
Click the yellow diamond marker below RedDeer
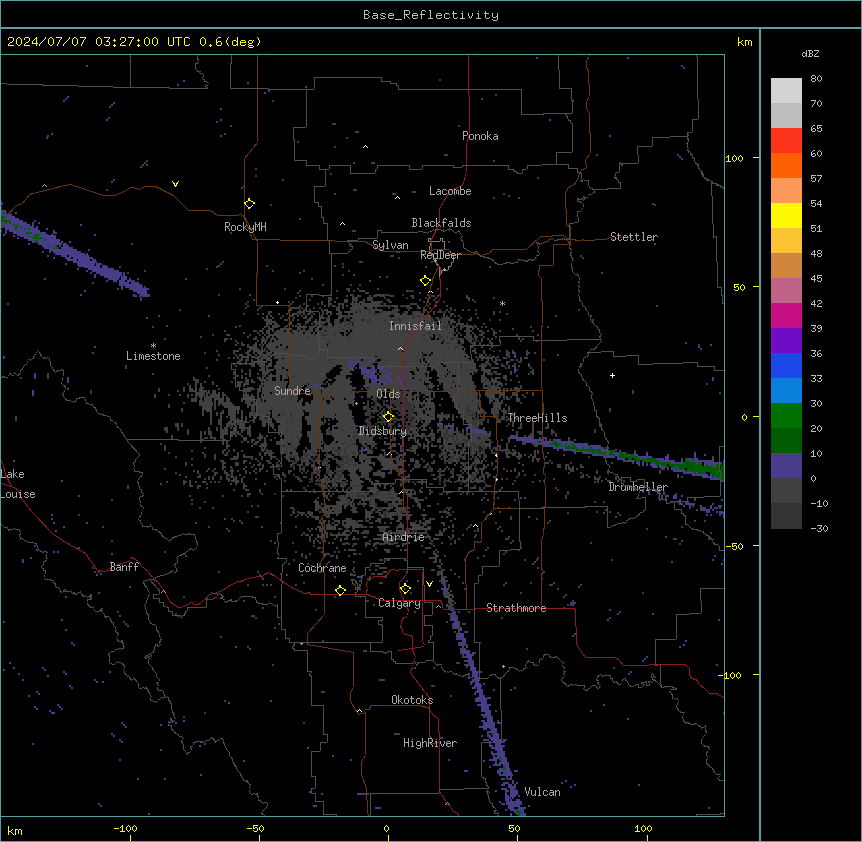pos(426,281)
